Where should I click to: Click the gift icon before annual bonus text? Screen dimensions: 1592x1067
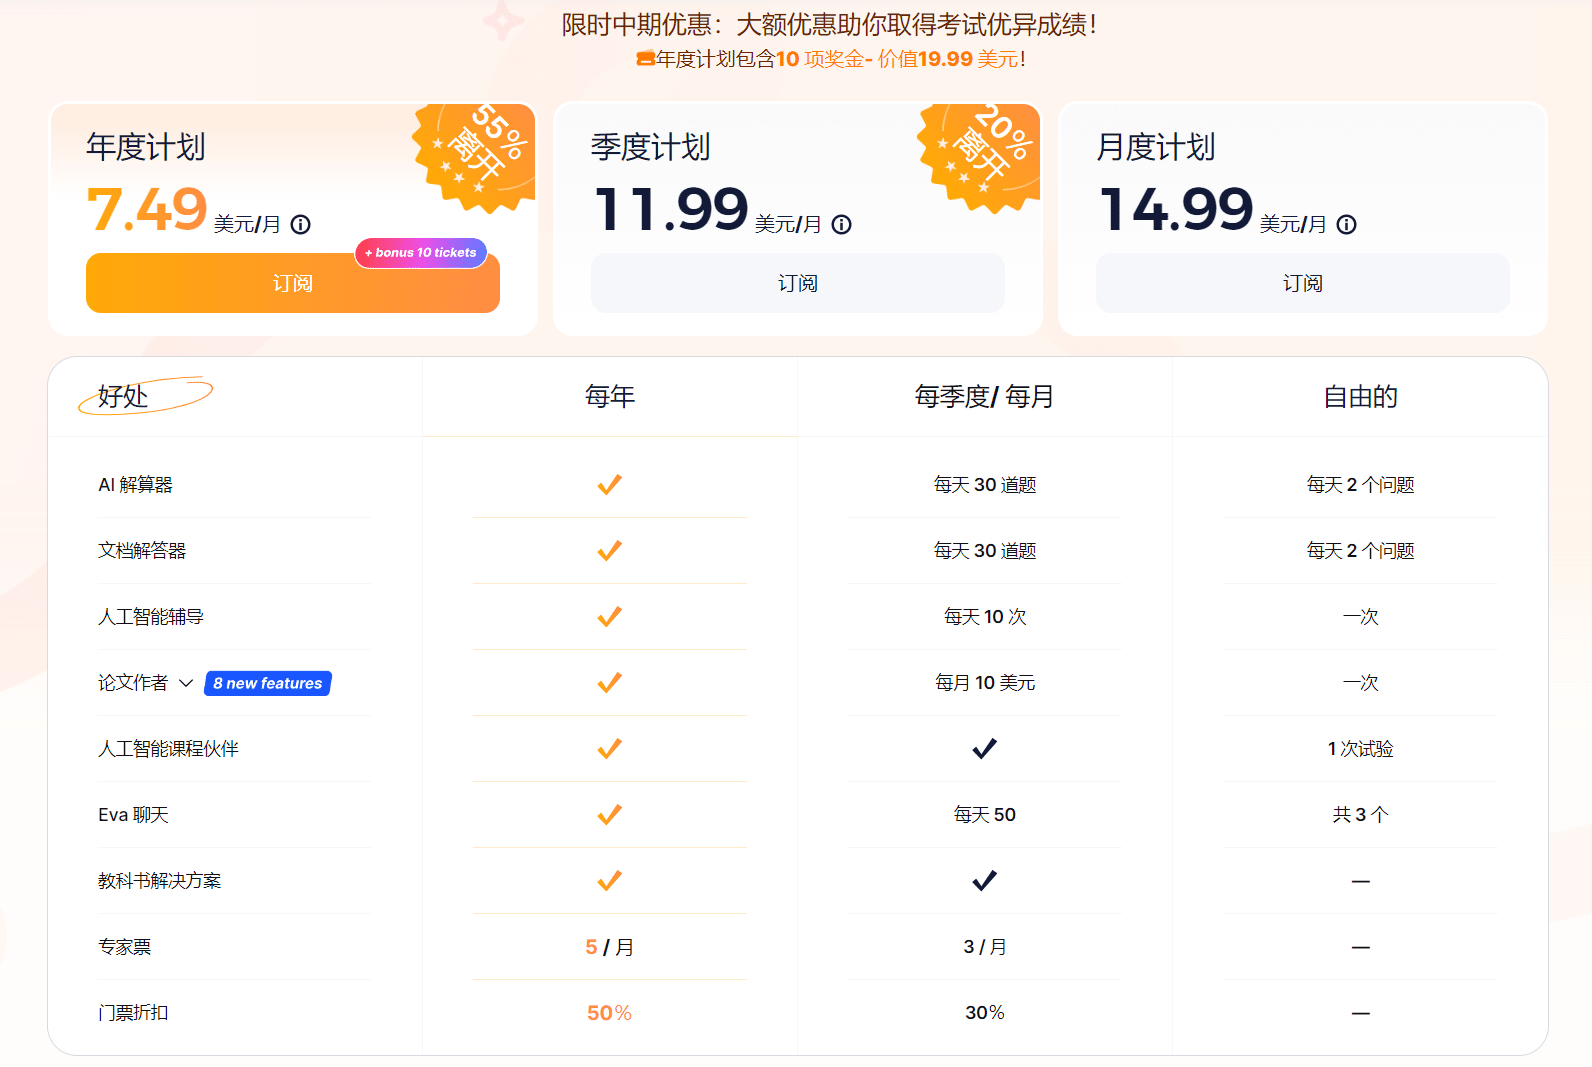pyautogui.click(x=646, y=59)
